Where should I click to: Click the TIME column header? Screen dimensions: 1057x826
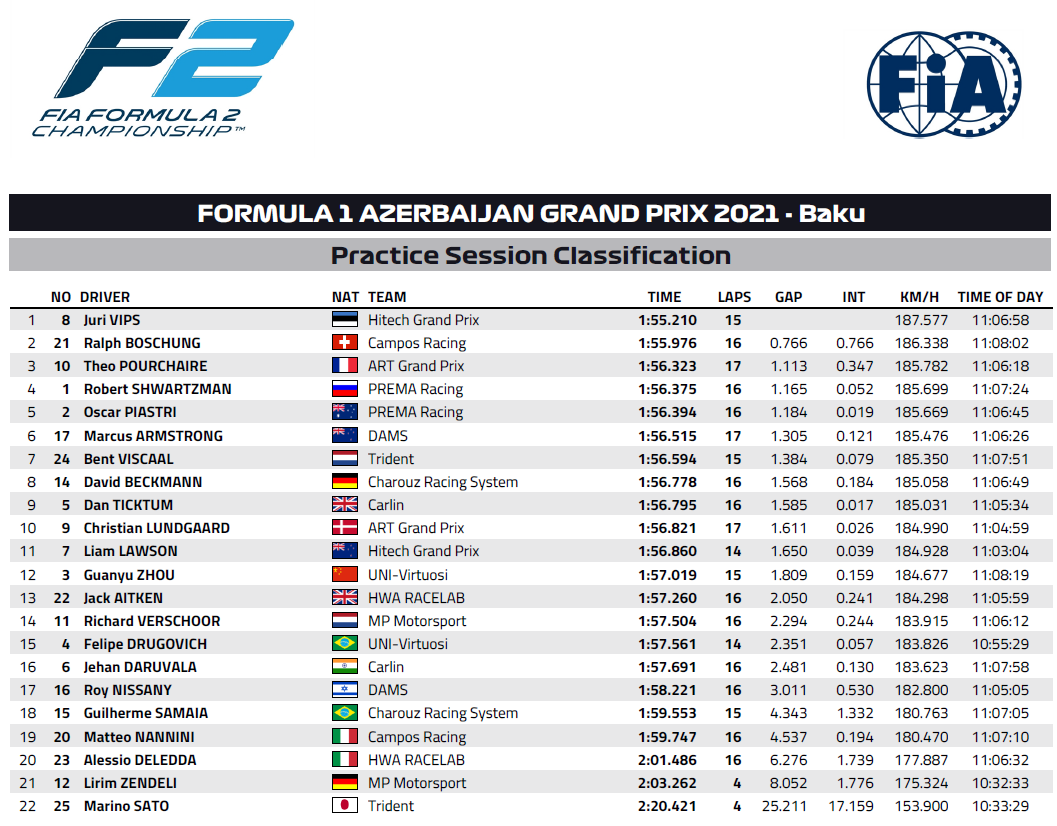point(664,297)
